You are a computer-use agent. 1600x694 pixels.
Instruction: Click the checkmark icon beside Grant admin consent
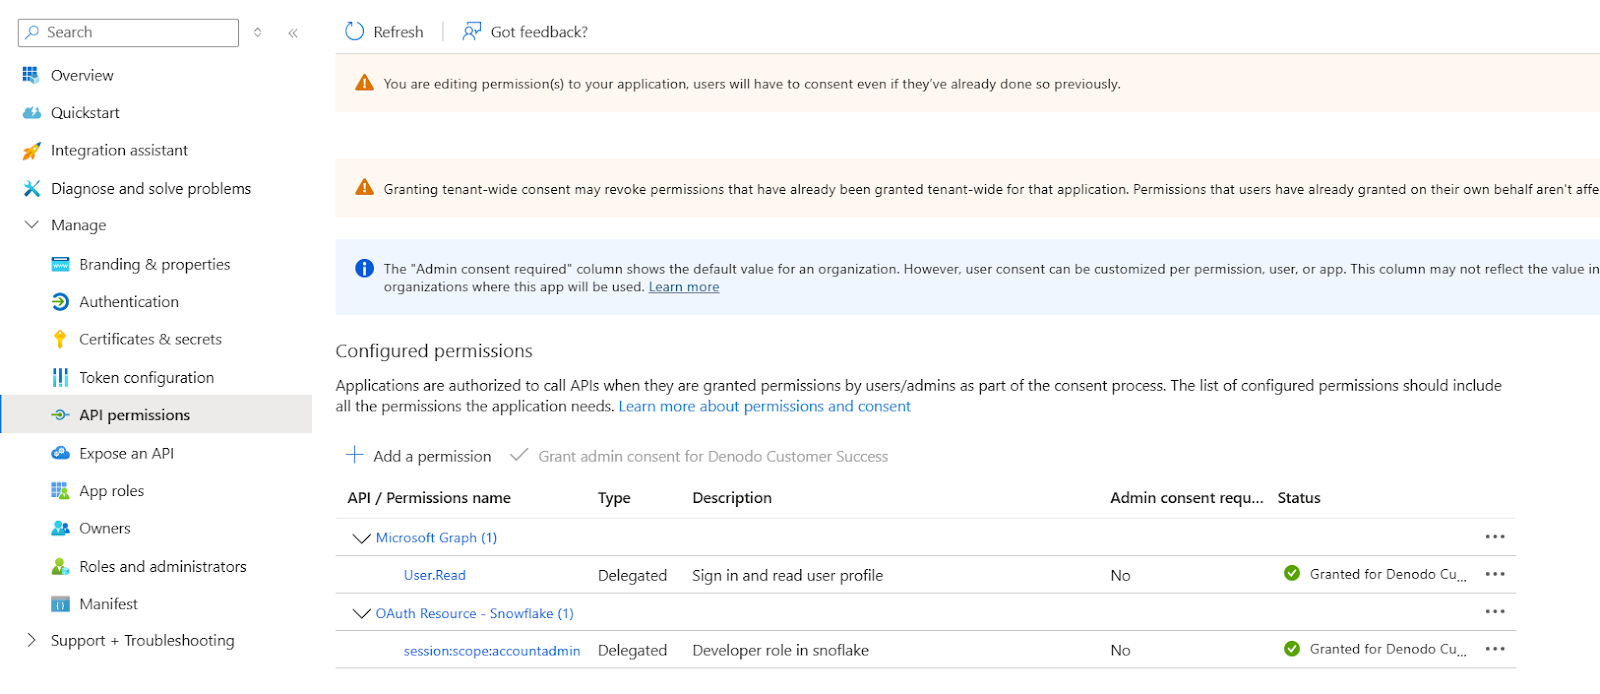click(518, 455)
